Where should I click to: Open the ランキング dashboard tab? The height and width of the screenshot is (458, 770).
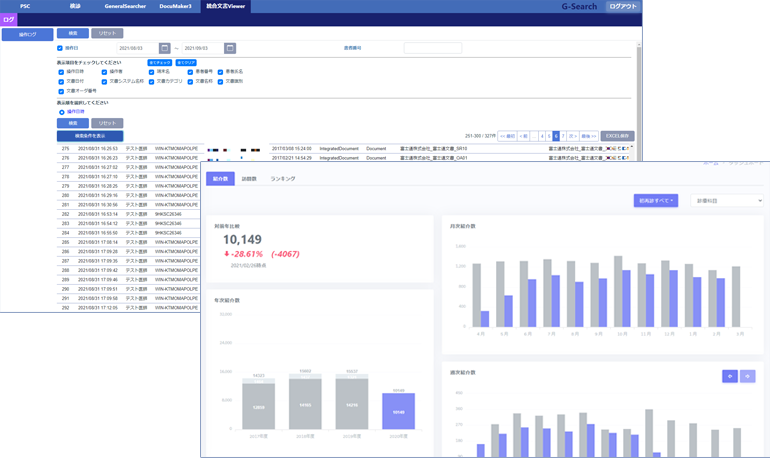pyautogui.click(x=283, y=179)
